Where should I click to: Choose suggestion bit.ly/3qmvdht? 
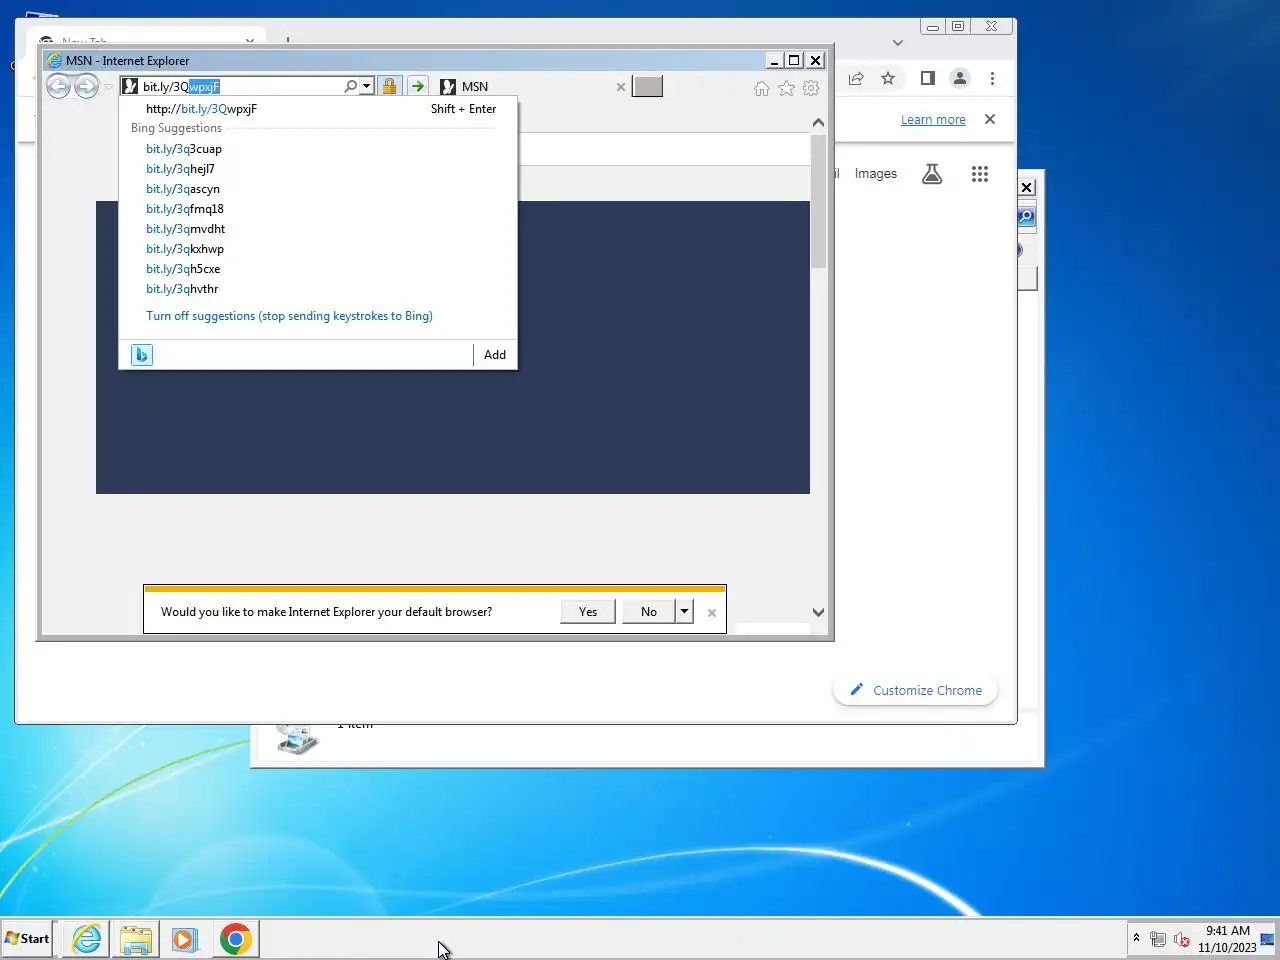tap(186, 229)
